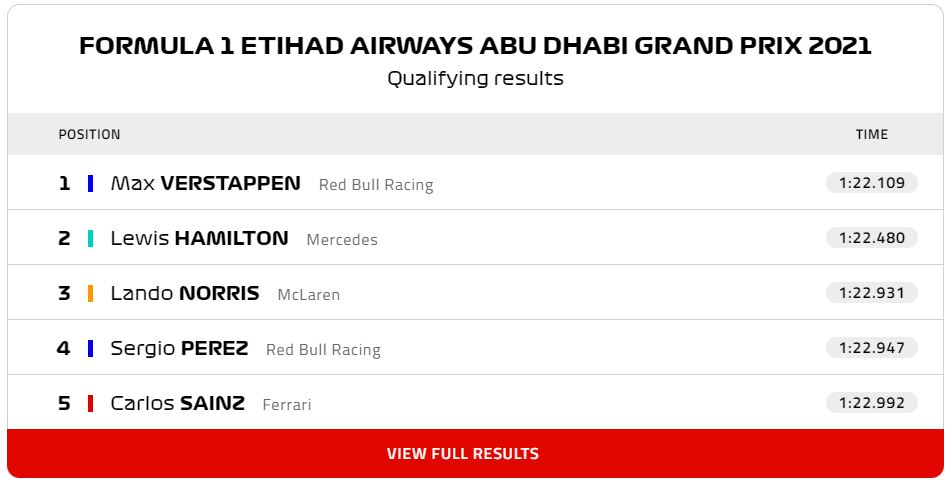Screen dimensions: 949x484
Task: Select Carlos Sainz's driver name
Action: (178, 403)
